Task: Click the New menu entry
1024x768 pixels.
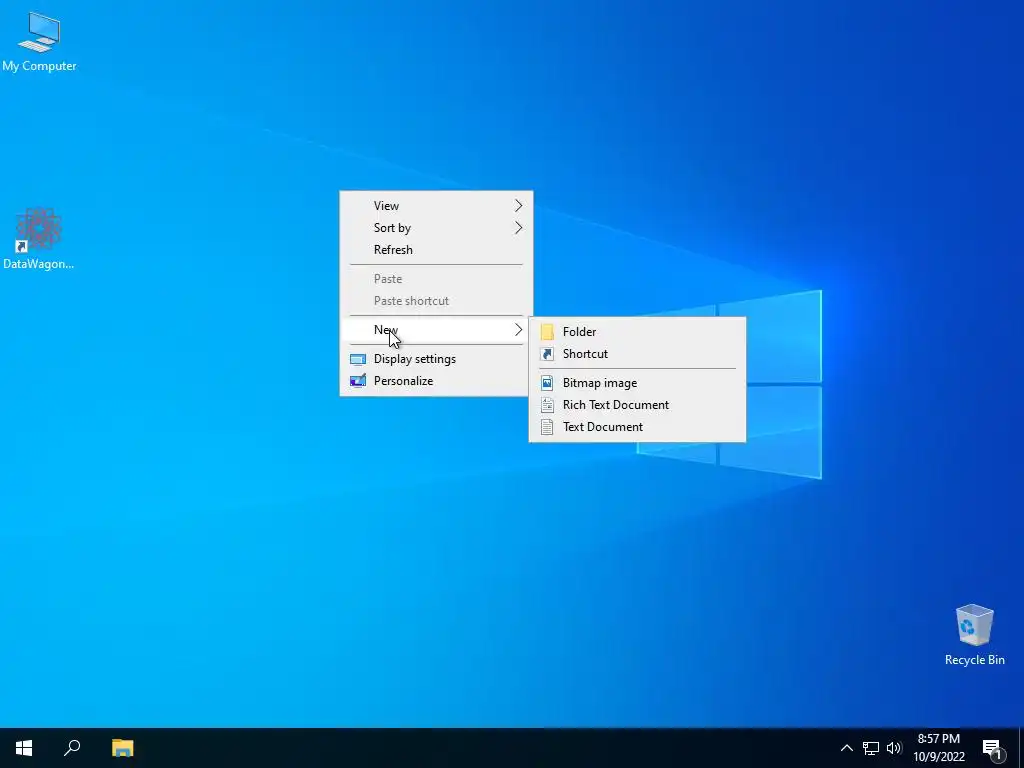Action: coord(436,330)
